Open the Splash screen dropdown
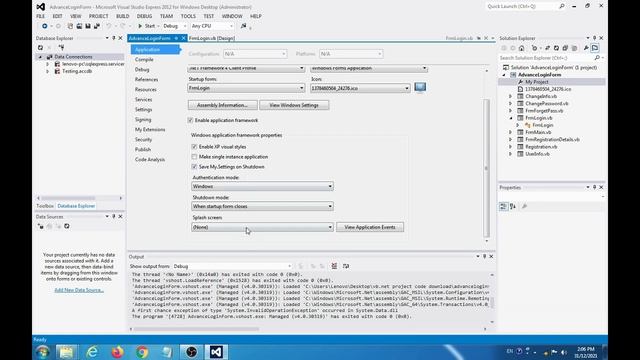 coord(262,227)
